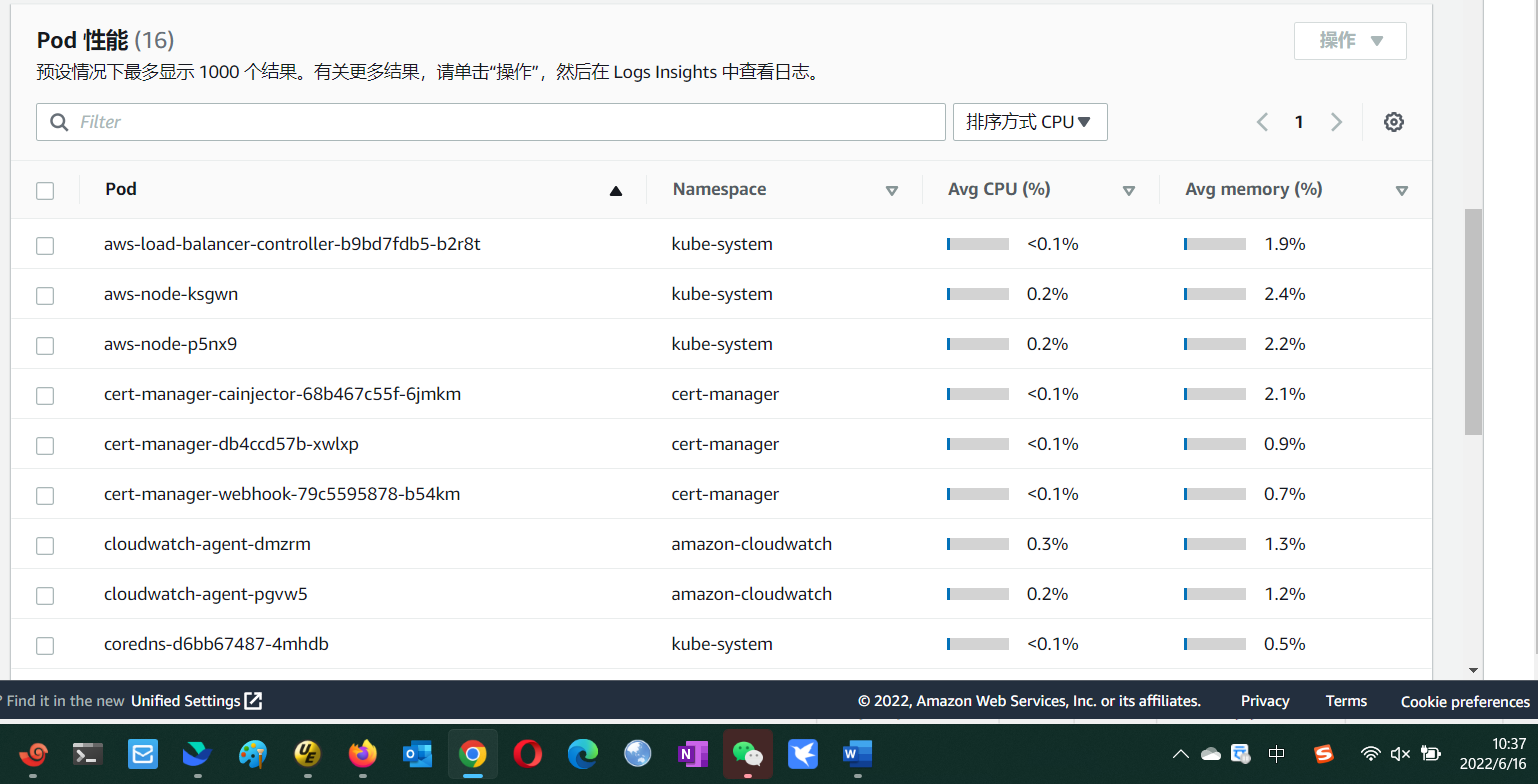
Task: Open the Mail app in taskbar
Action: (143, 754)
